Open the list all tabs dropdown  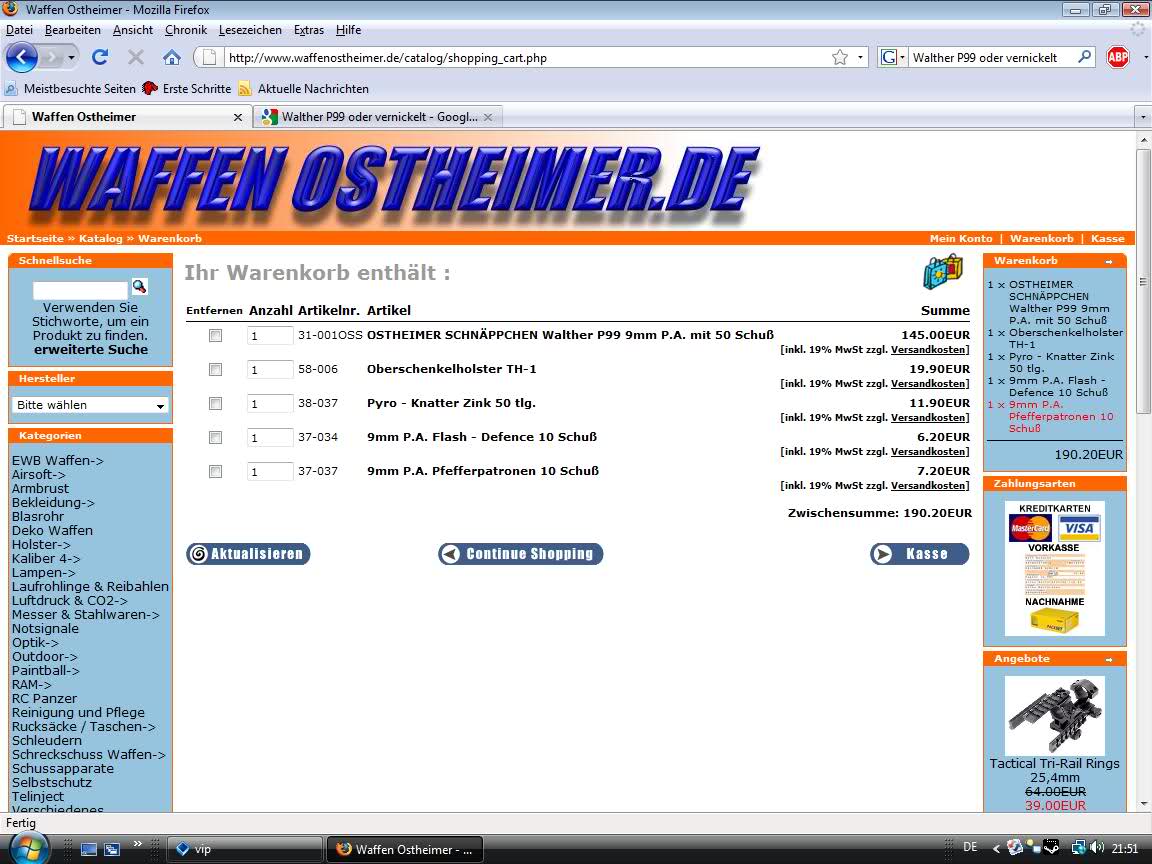(x=1142, y=117)
